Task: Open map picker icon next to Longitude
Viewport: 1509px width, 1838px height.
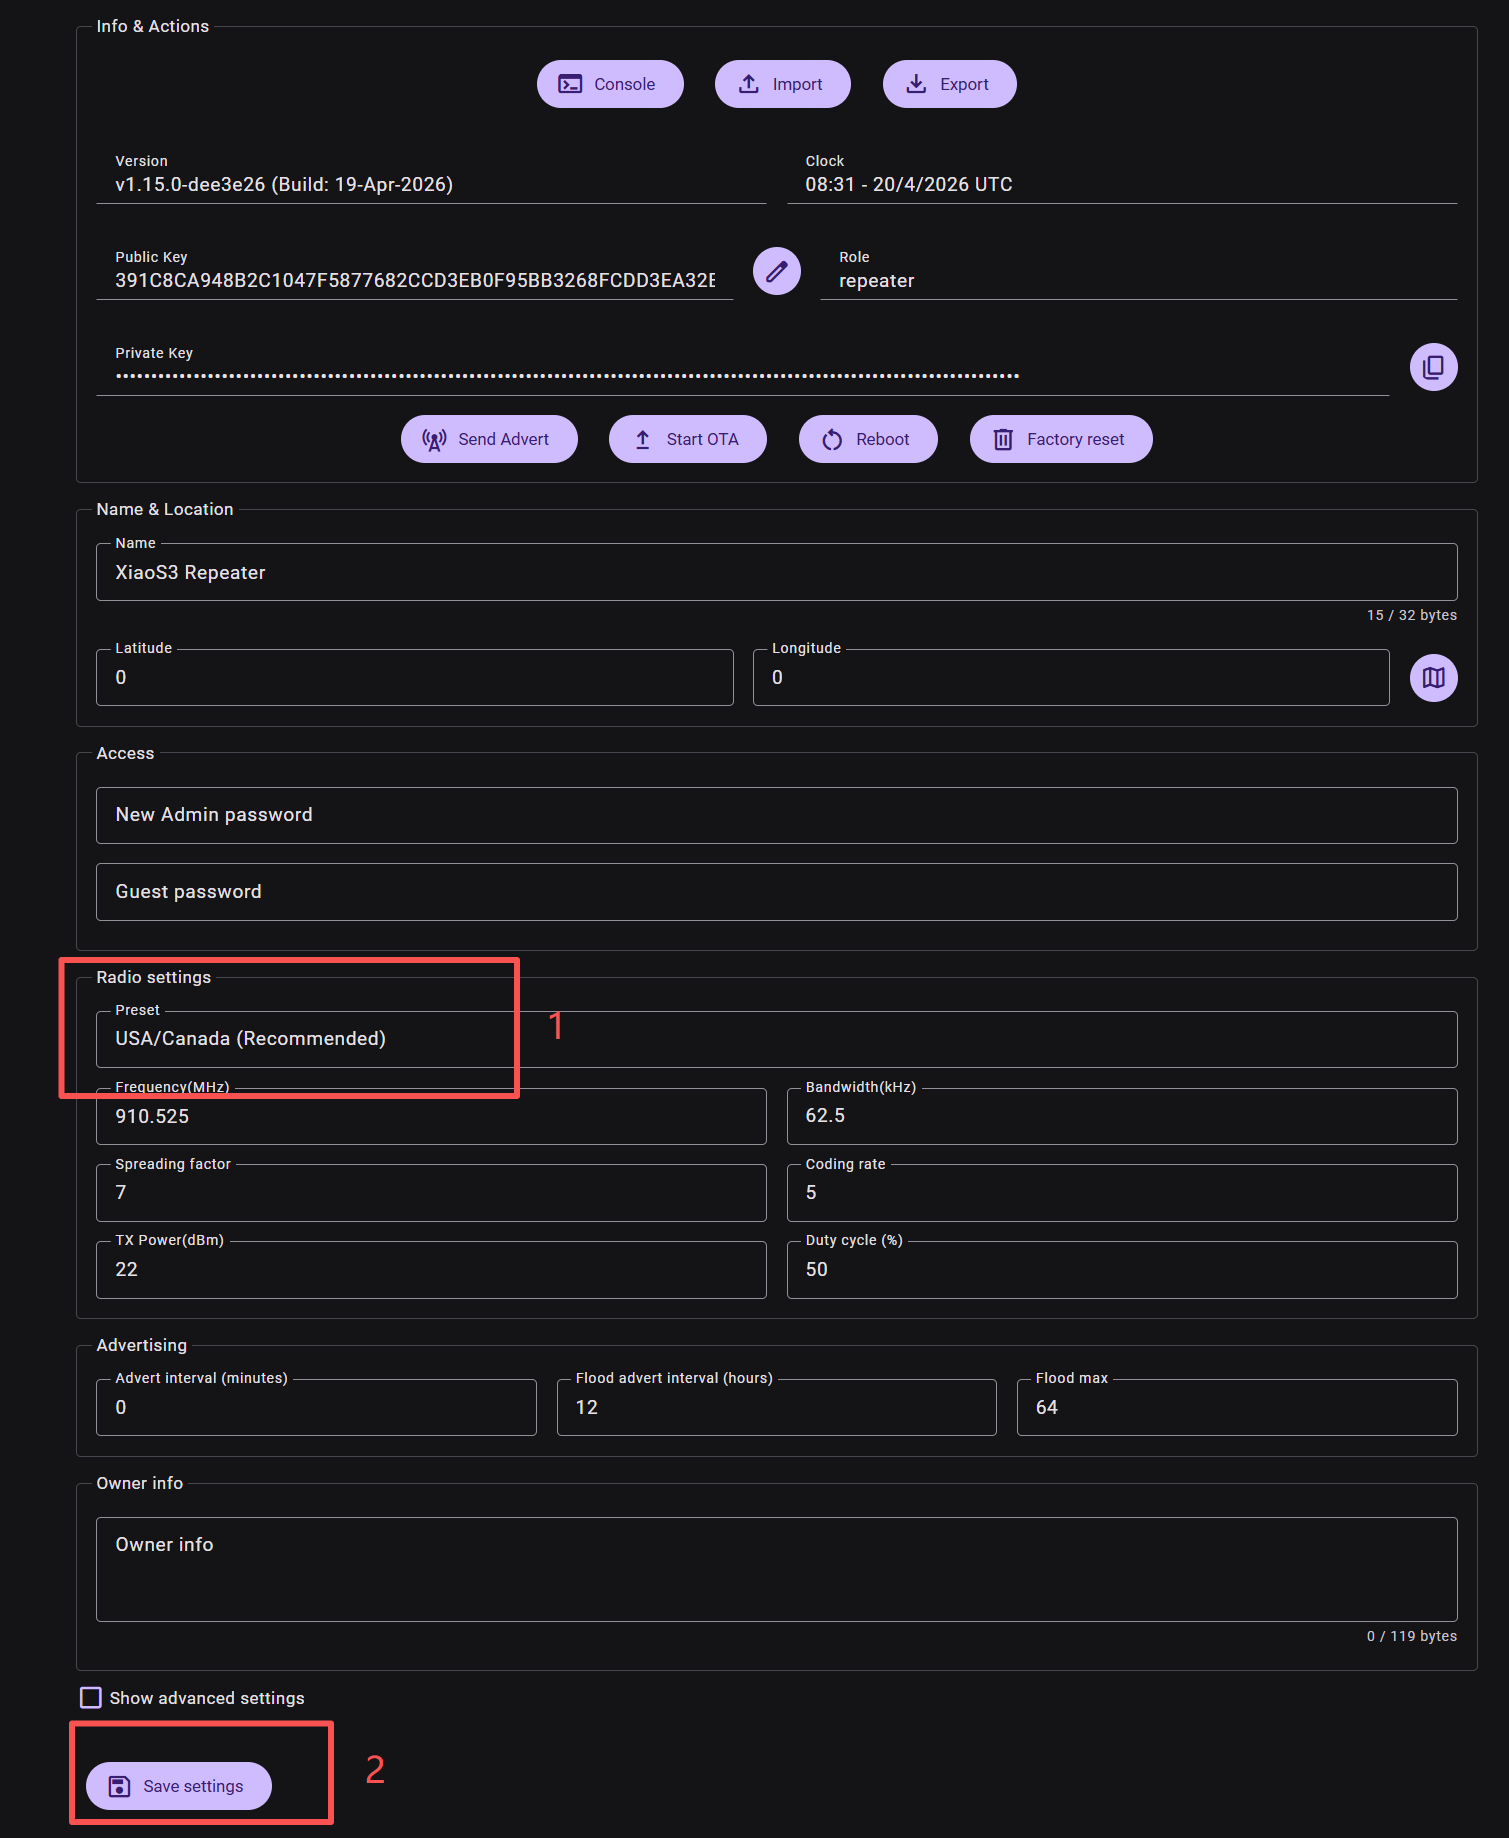Action: (1432, 678)
